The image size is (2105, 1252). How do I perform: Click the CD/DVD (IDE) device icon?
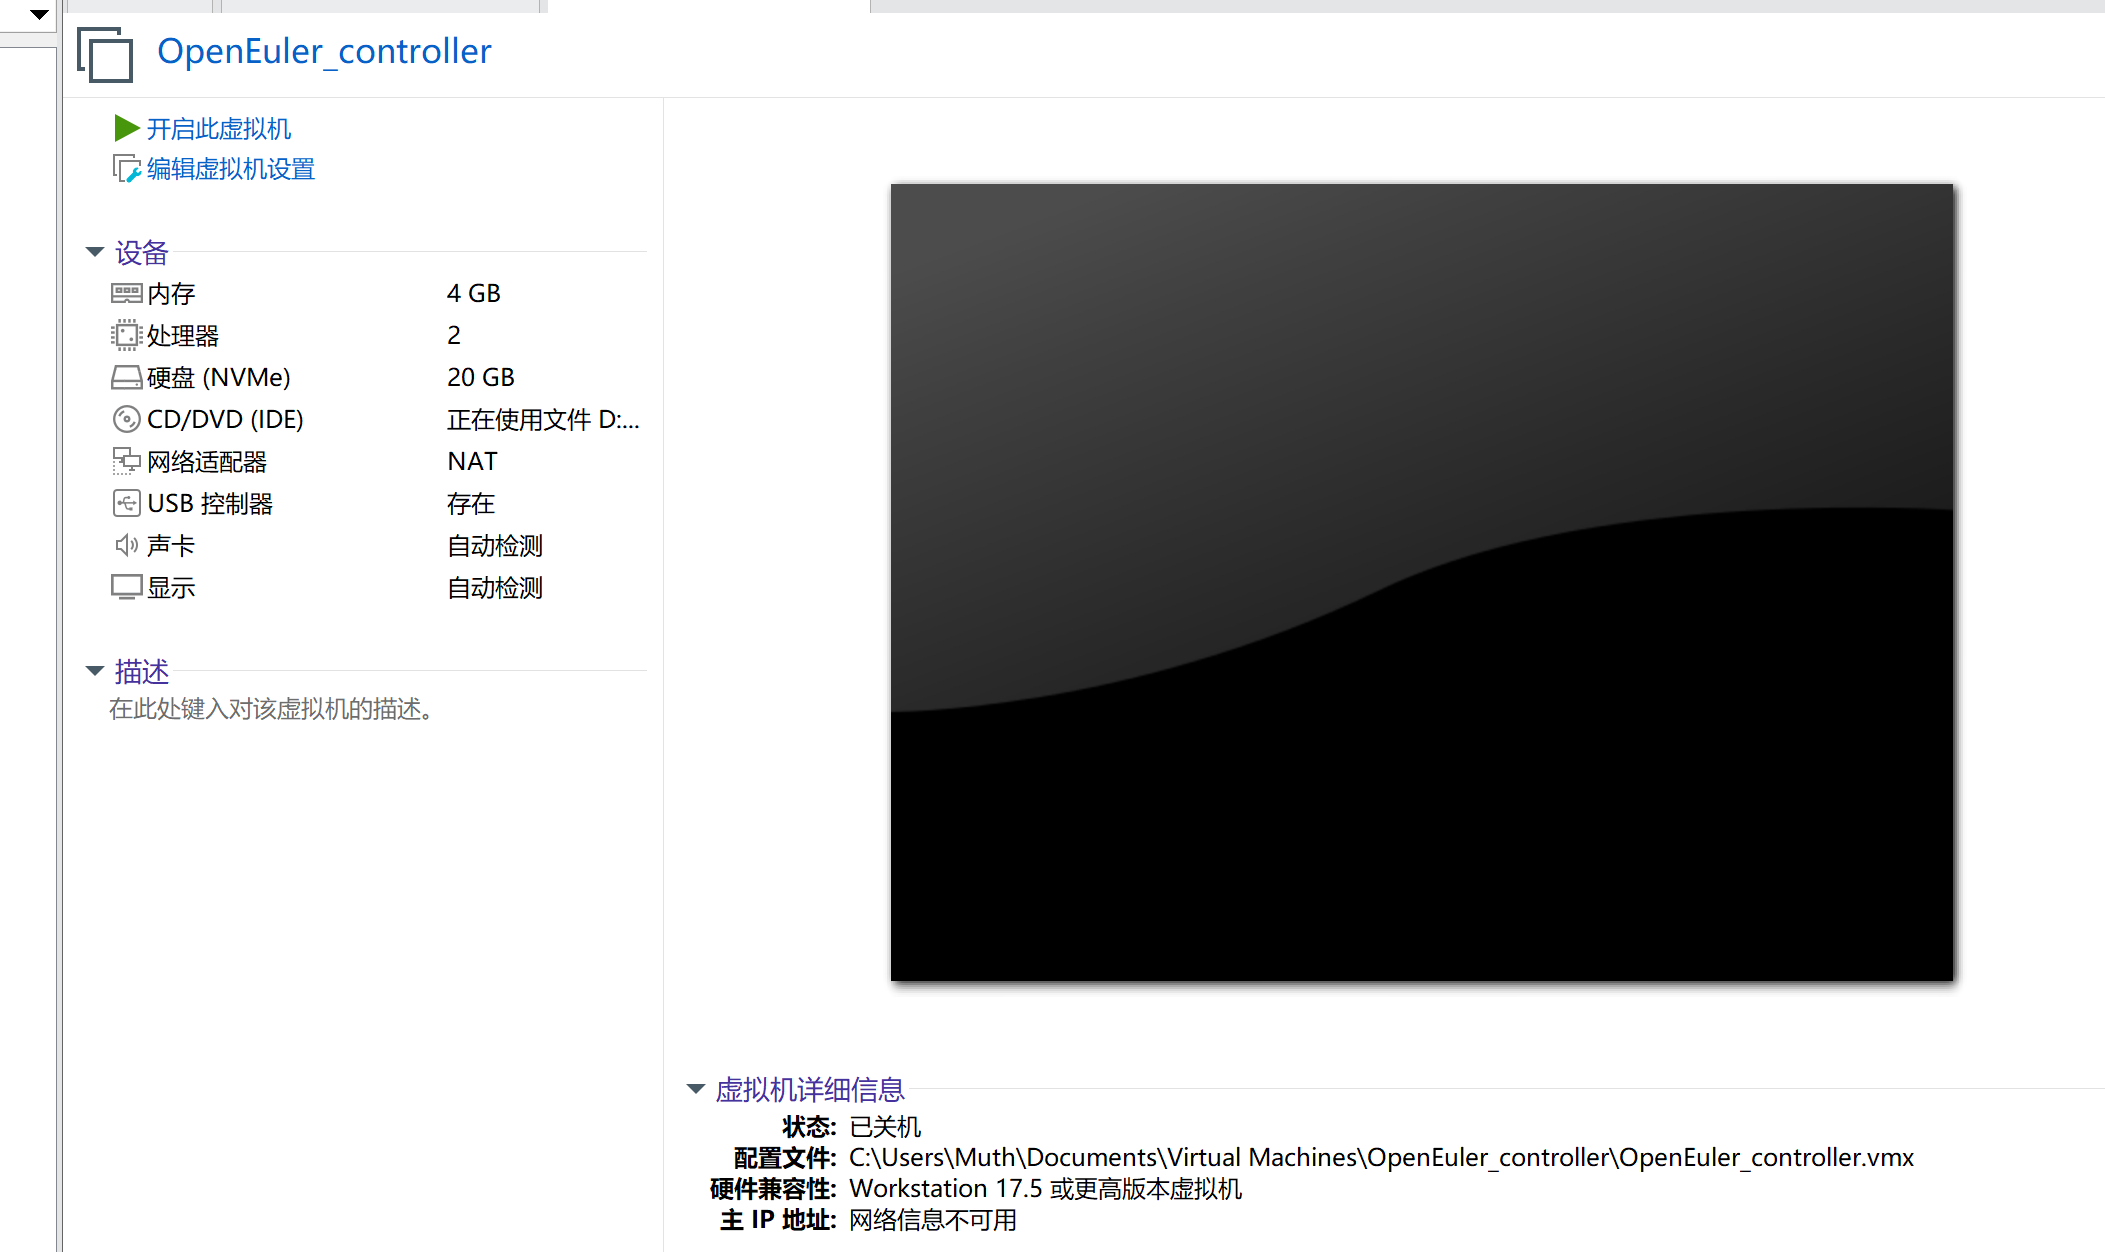pyautogui.click(x=126, y=419)
